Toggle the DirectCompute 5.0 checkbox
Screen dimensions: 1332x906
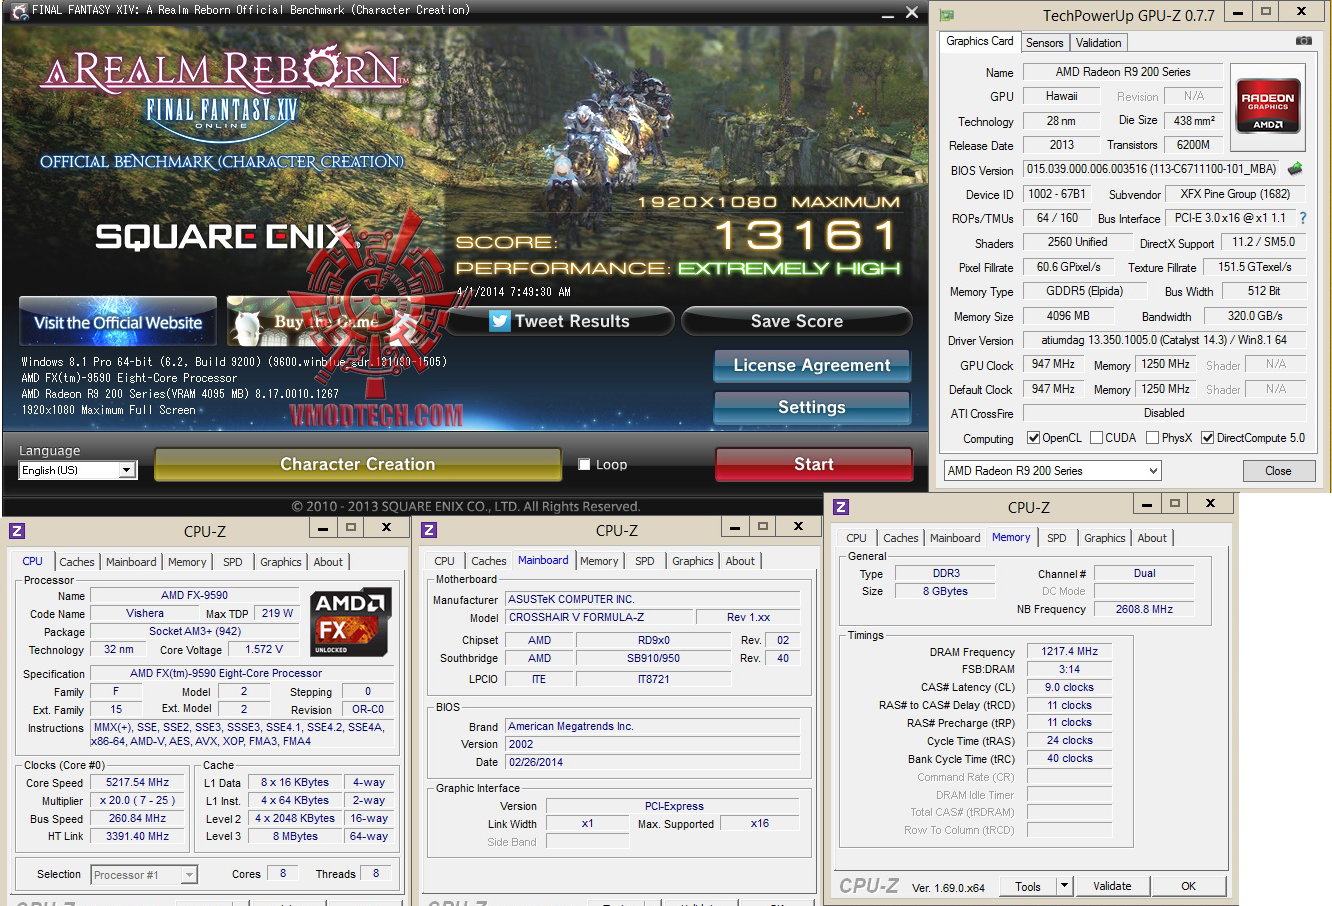coord(1207,438)
